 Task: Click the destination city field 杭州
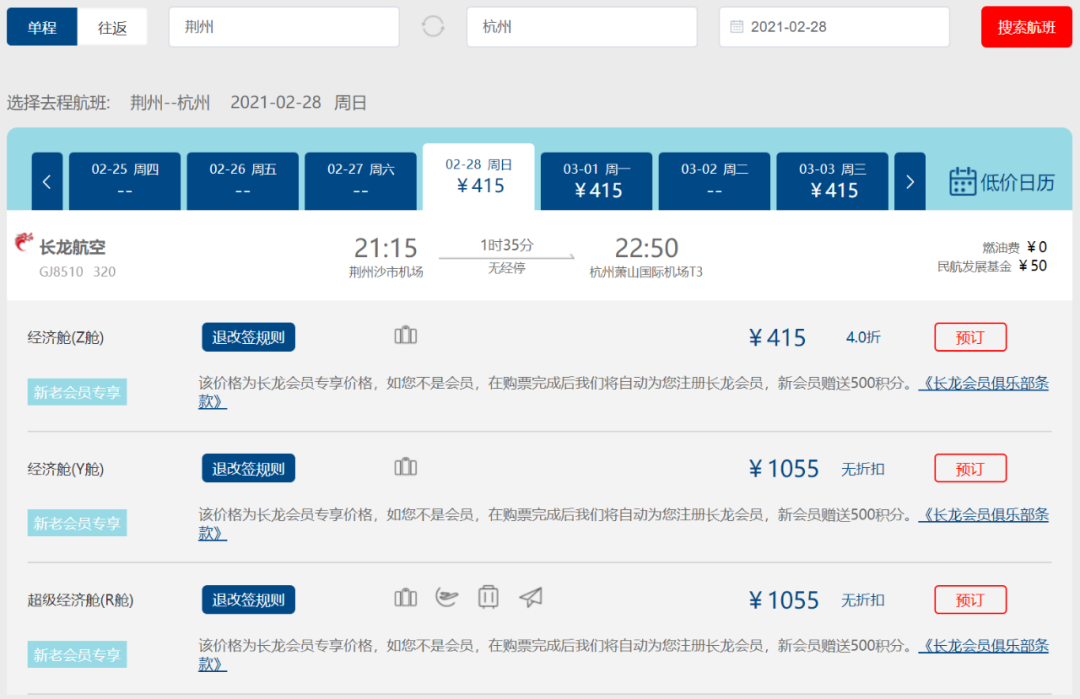click(x=581, y=27)
